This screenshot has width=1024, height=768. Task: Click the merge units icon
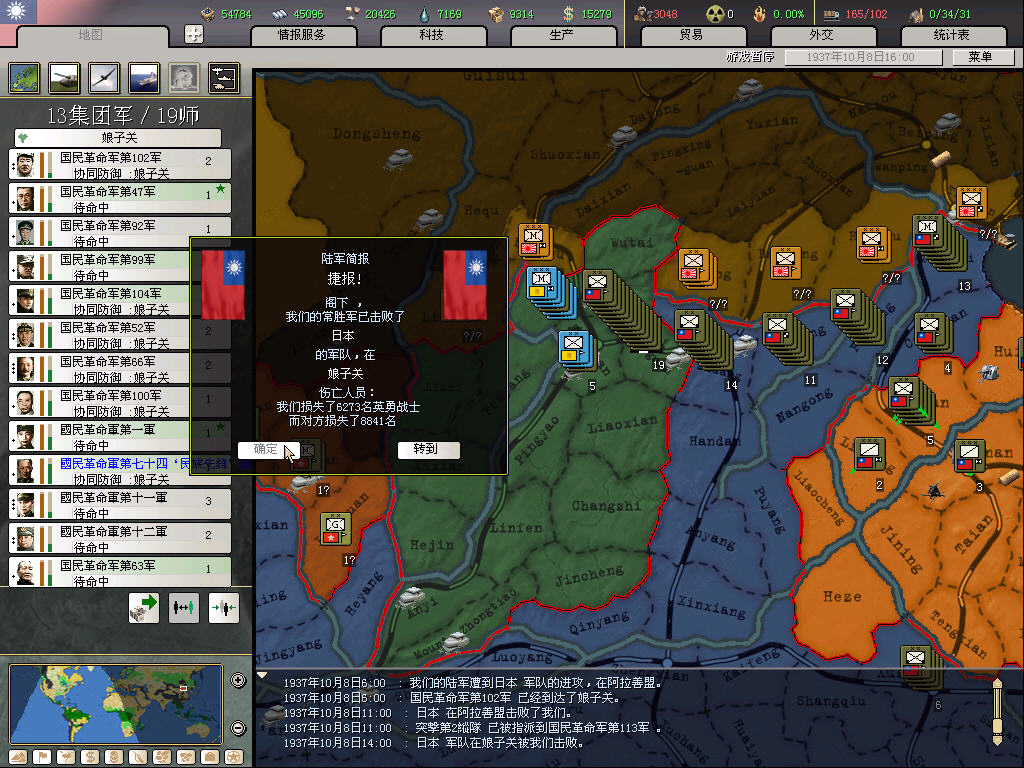(223, 608)
